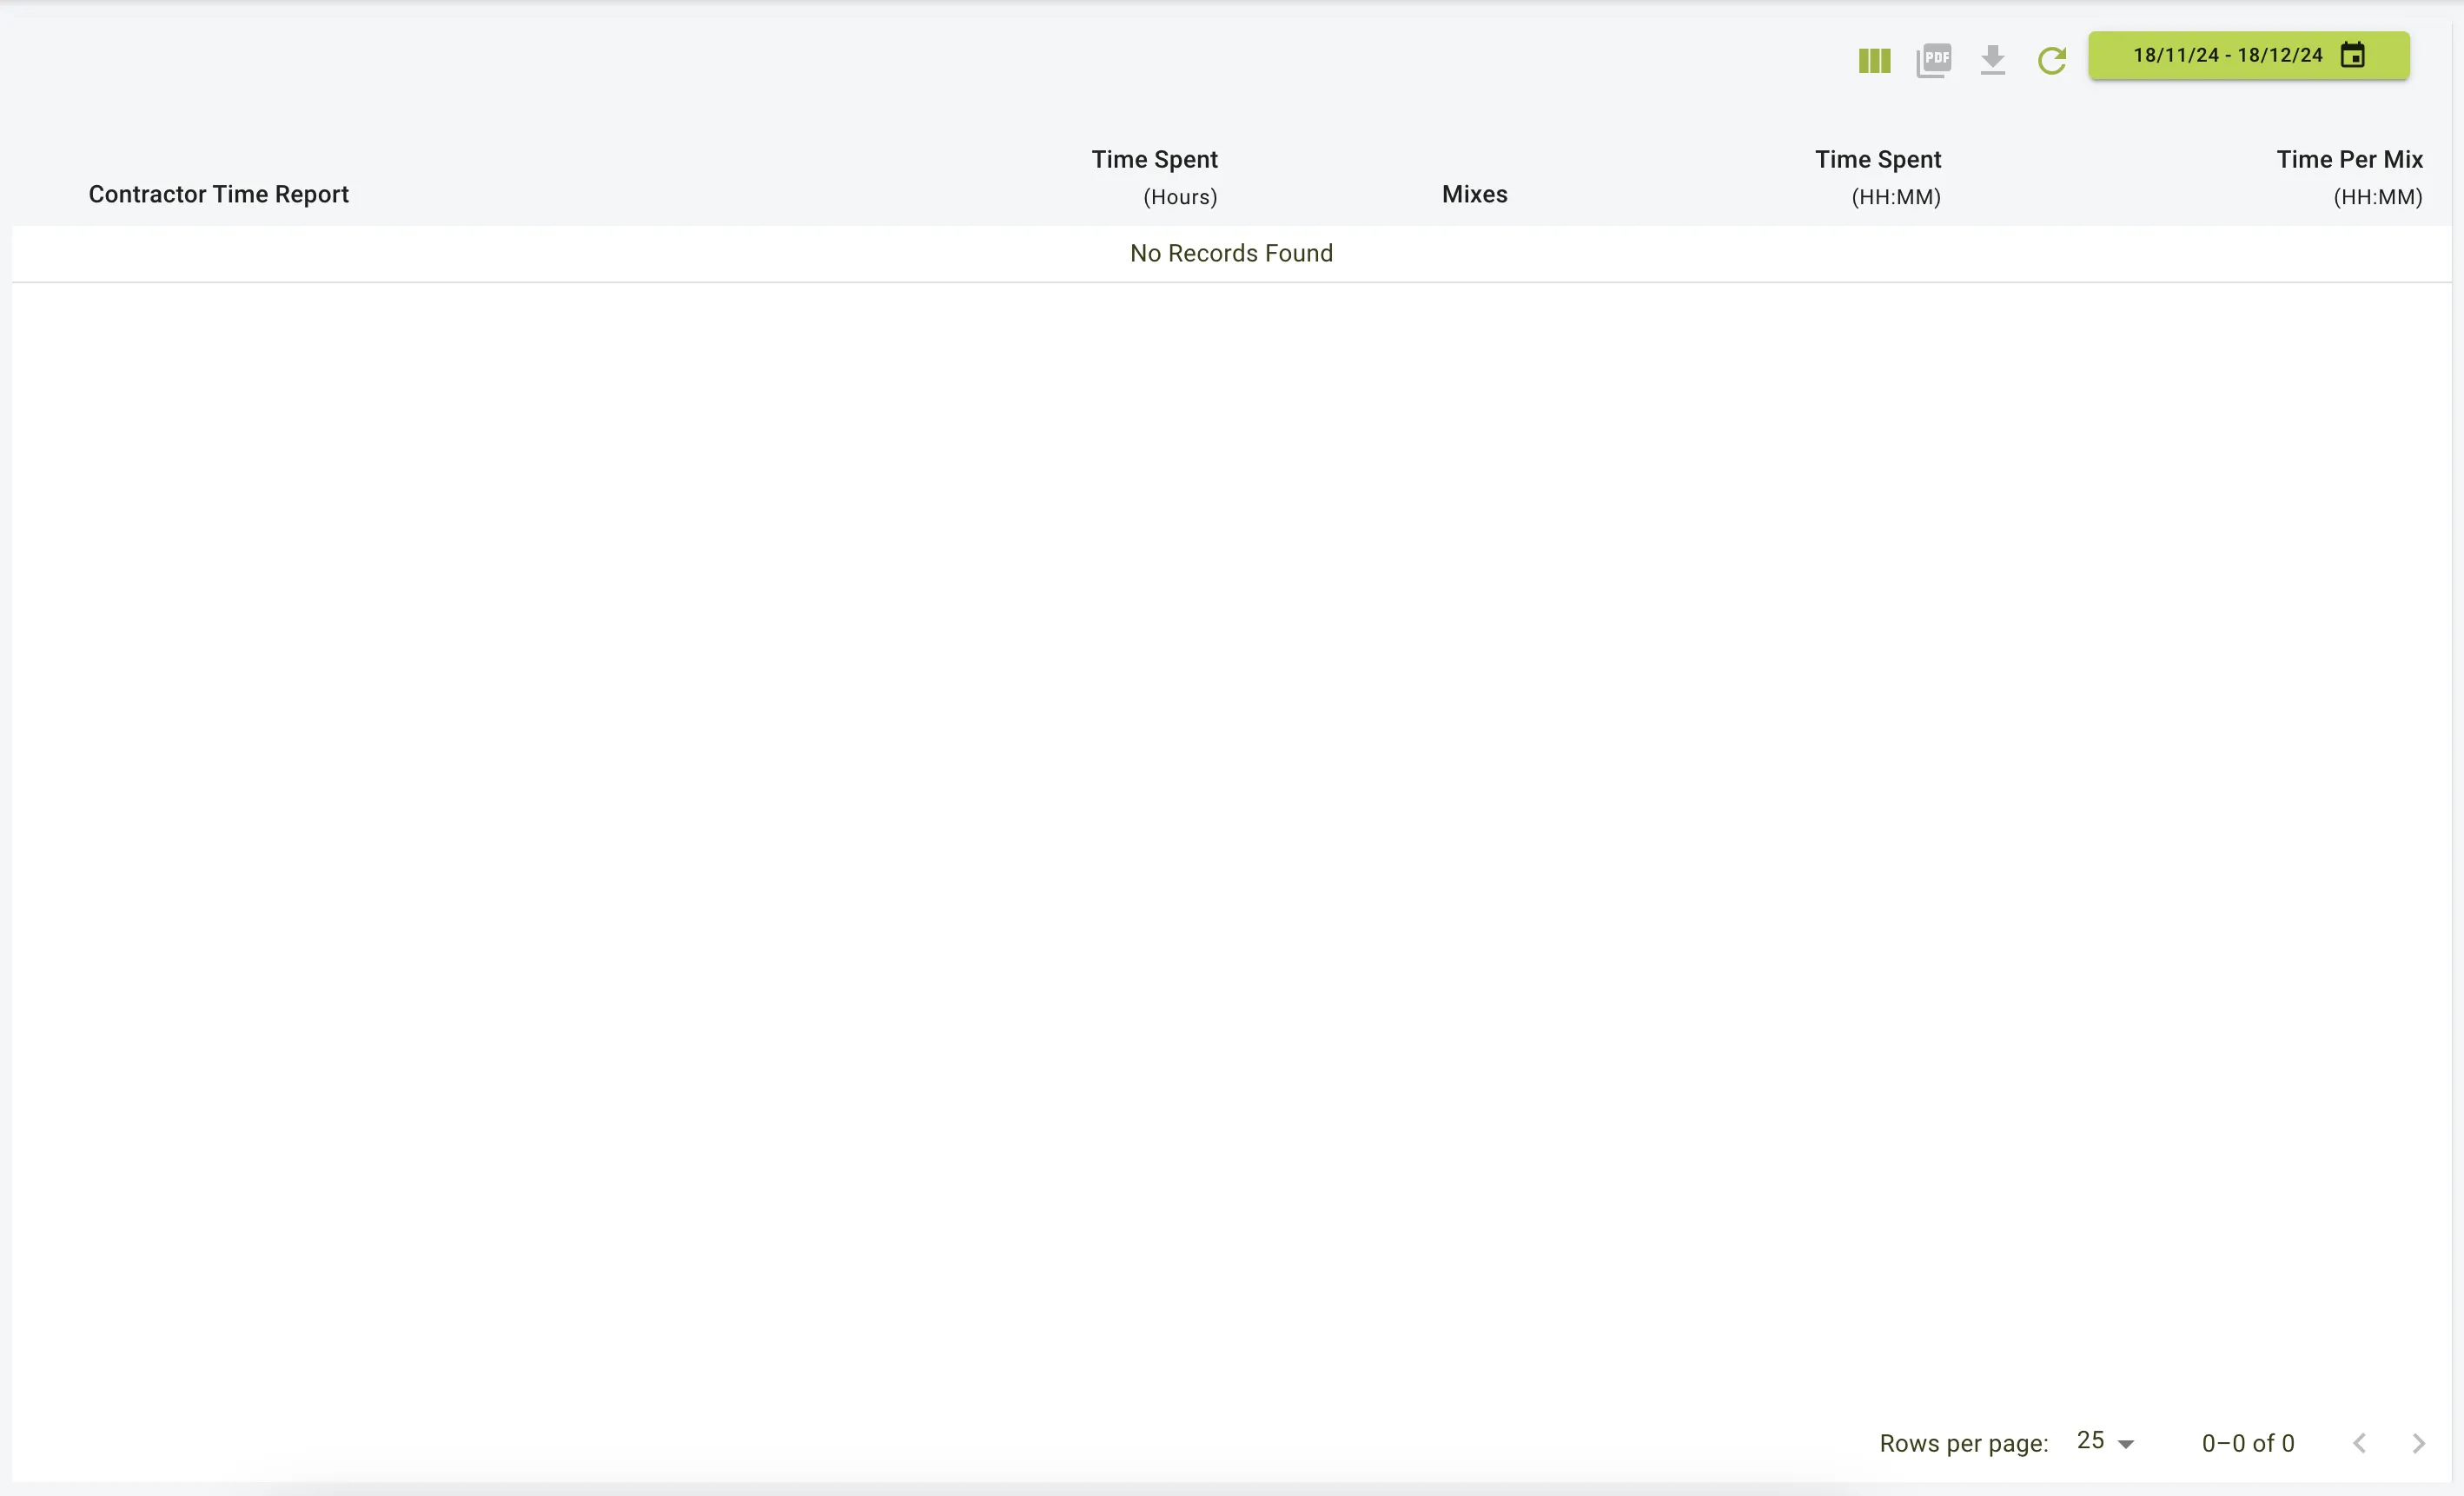Viewport: 2464px width, 1496px height.
Task: Go to the next page with the right chevron
Action: pyautogui.click(x=2420, y=1443)
